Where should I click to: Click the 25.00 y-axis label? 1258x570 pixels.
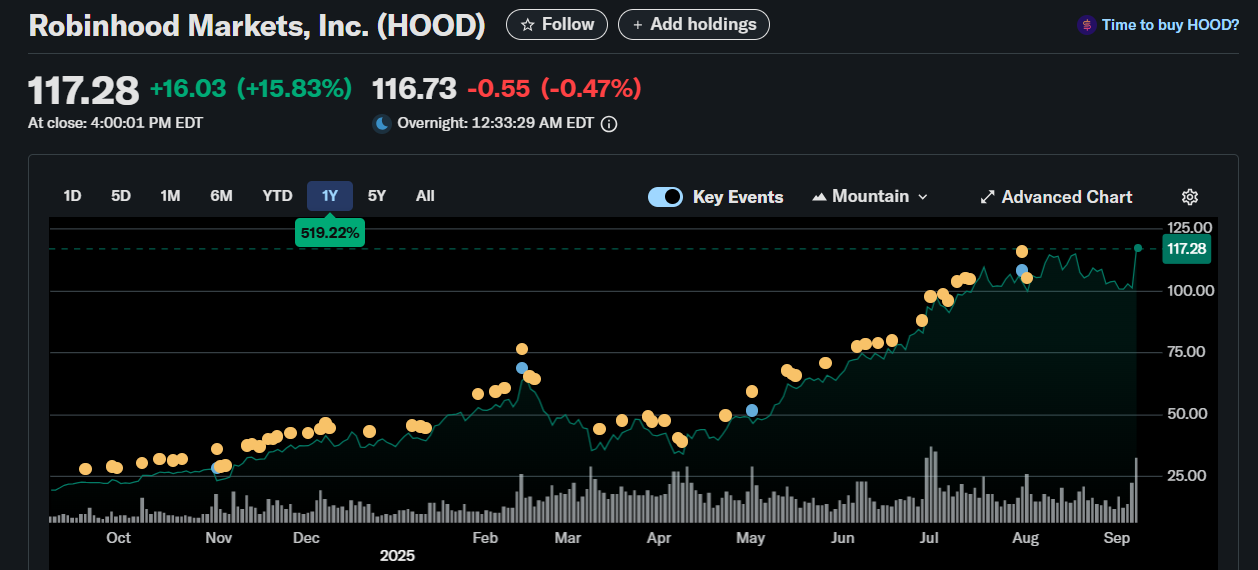pos(1185,476)
